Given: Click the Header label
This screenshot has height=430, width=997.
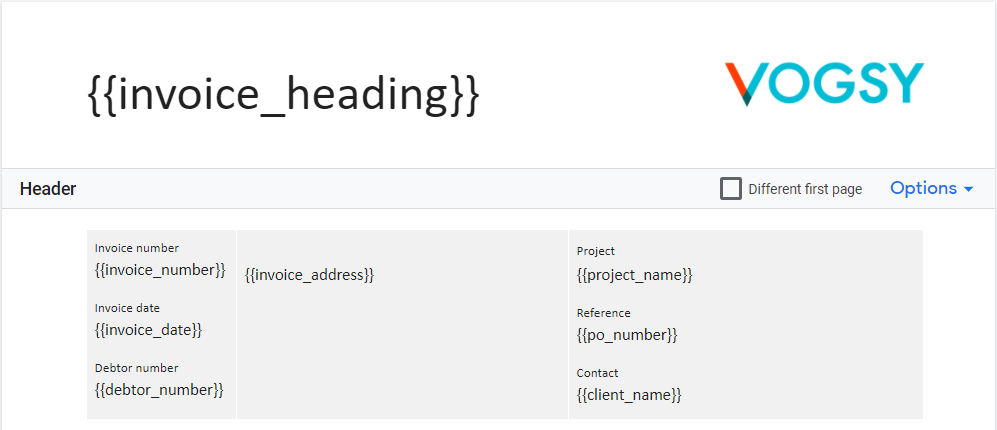Looking at the screenshot, I should click(48, 189).
